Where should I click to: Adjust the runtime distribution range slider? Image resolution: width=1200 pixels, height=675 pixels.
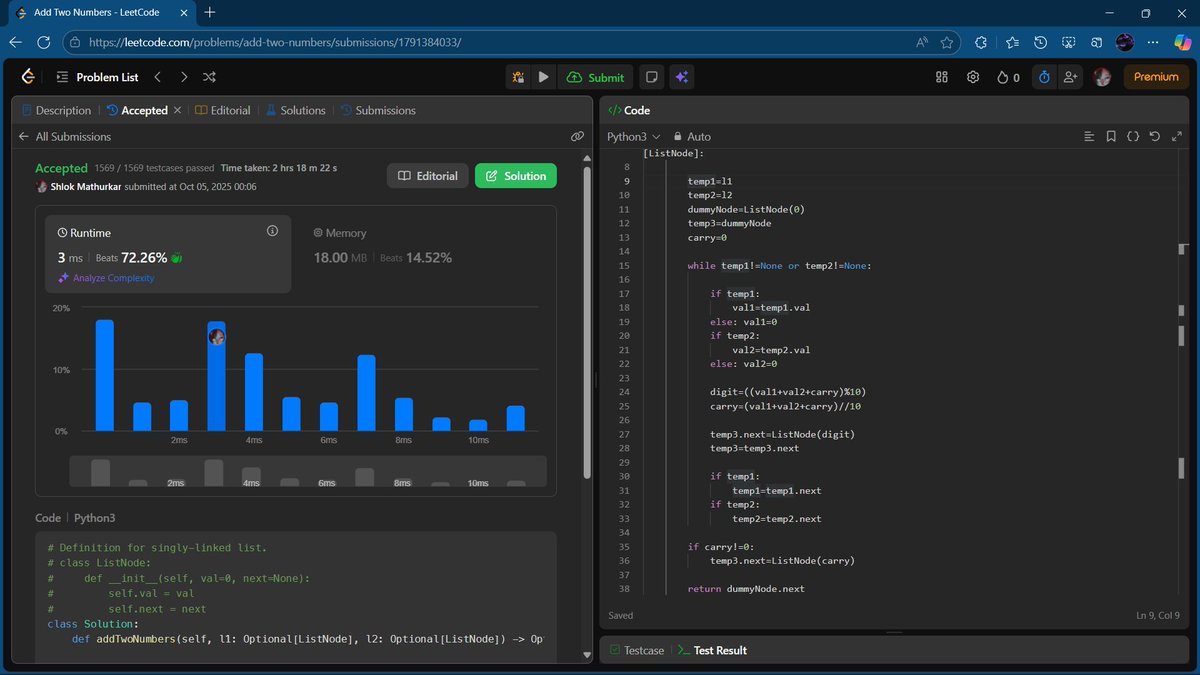pyautogui.click(x=308, y=472)
